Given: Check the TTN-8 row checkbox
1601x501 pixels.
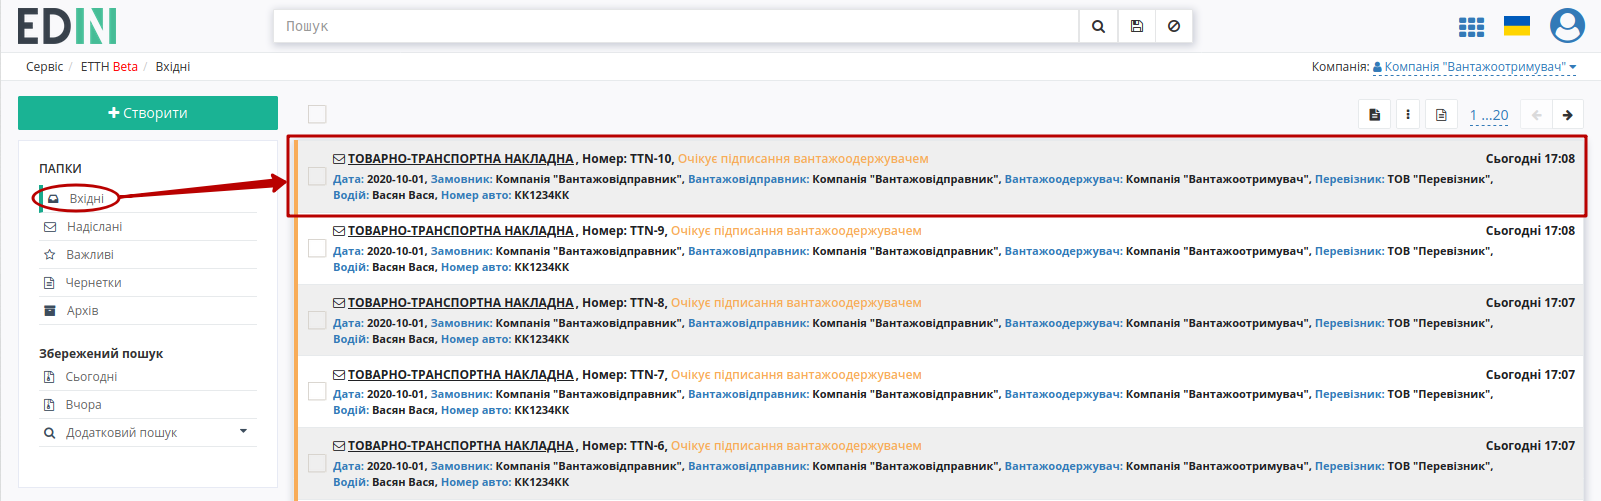Looking at the screenshot, I should 317,320.
